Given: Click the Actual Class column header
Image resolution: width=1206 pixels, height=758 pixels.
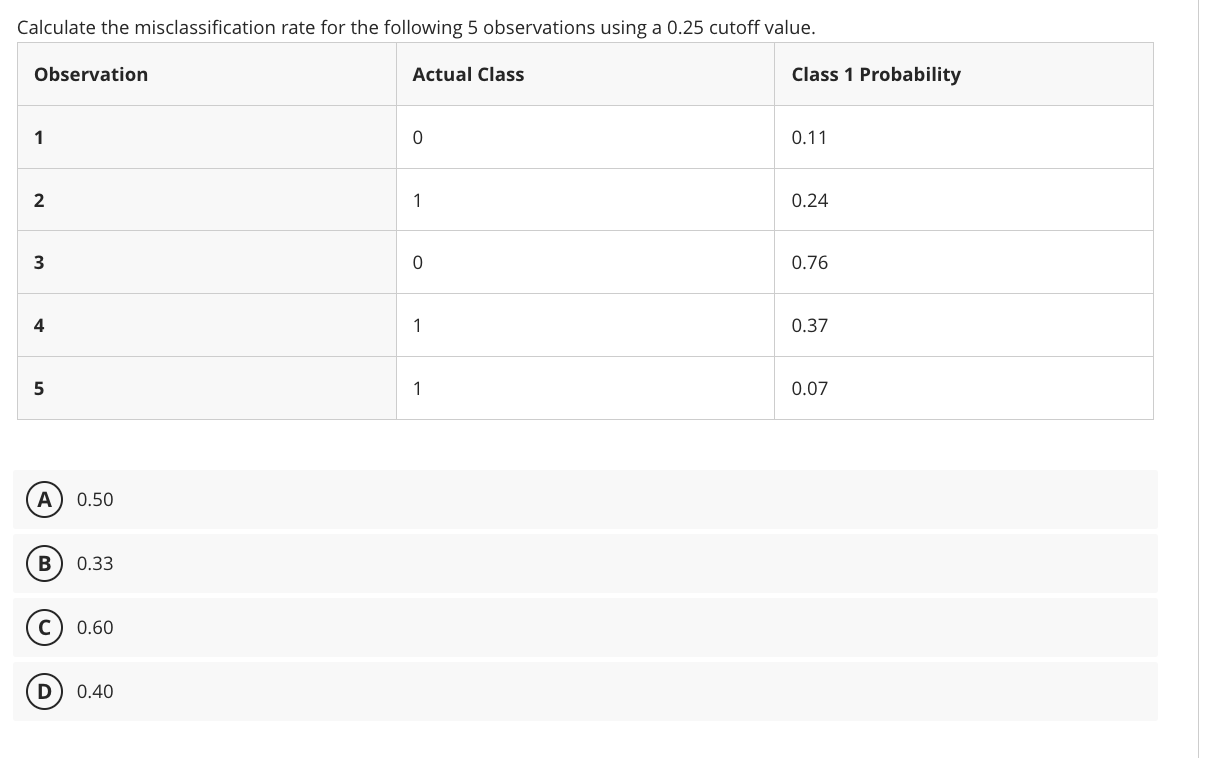Looking at the screenshot, I should coord(467,74).
